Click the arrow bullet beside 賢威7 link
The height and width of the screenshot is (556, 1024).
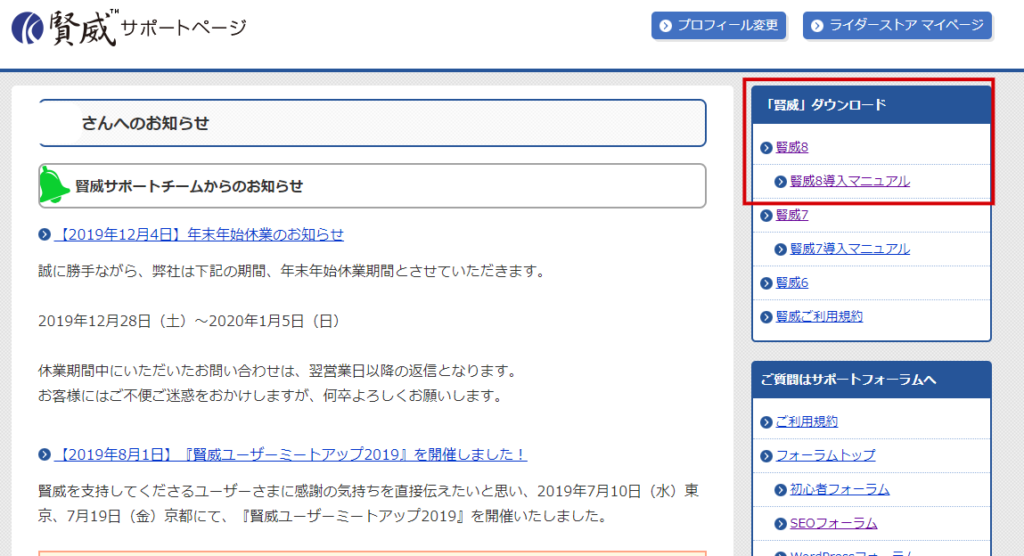(x=767, y=216)
